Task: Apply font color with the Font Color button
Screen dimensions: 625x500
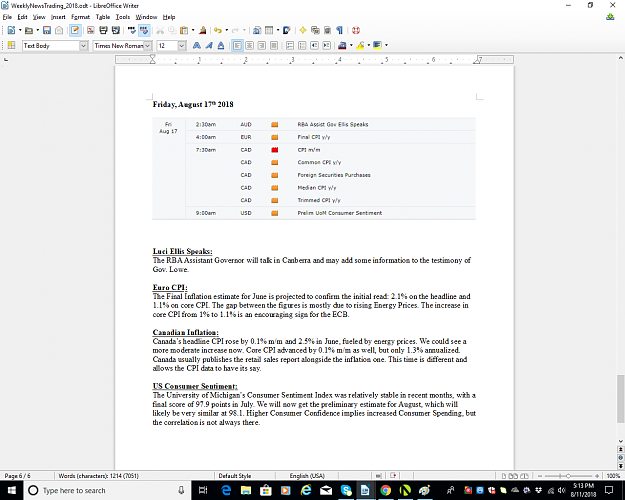Action: click(x=342, y=45)
